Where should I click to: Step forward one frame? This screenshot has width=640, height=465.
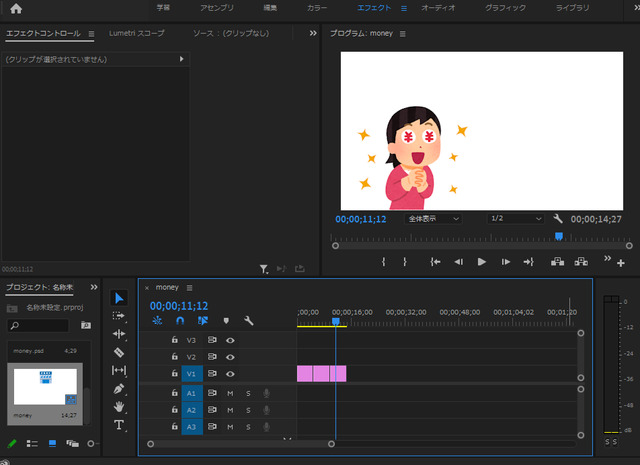click(x=505, y=262)
